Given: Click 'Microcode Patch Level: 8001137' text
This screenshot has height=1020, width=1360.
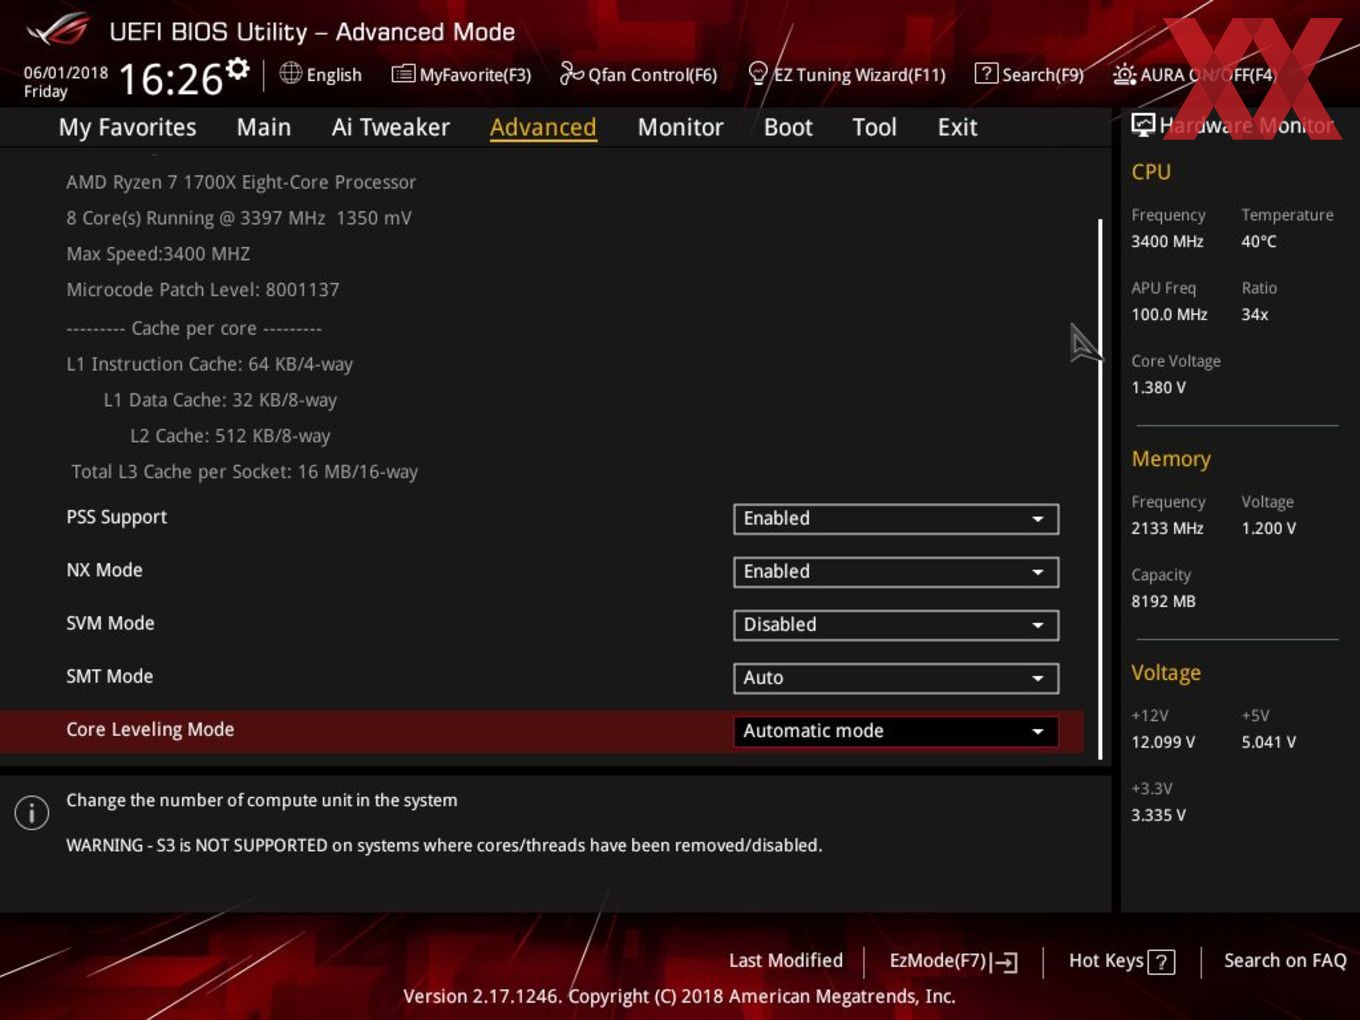Looking at the screenshot, I should [203, 290].
